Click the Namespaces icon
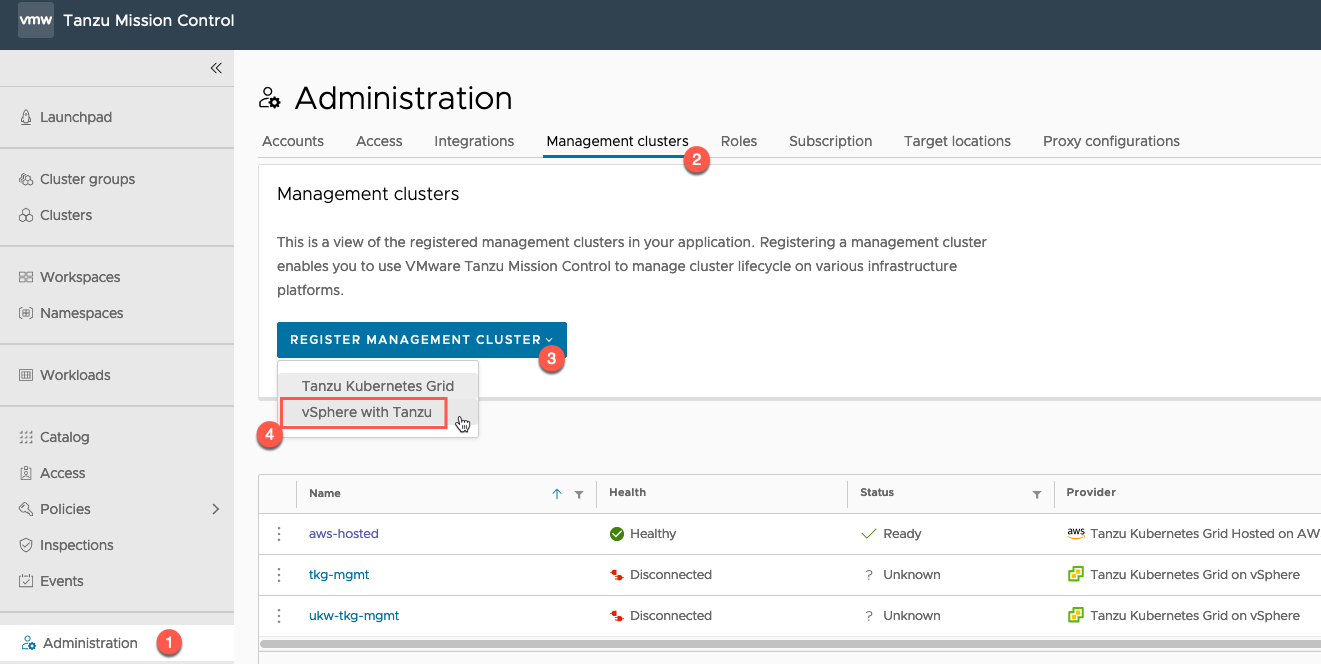1321x664 pixels. point(26,313)
